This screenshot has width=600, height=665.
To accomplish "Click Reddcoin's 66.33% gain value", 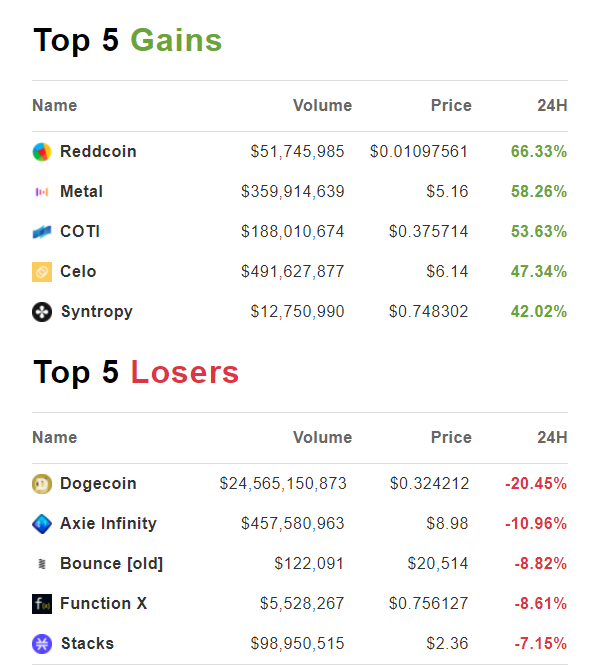I will pyautogui.click(x=539, y=151).
